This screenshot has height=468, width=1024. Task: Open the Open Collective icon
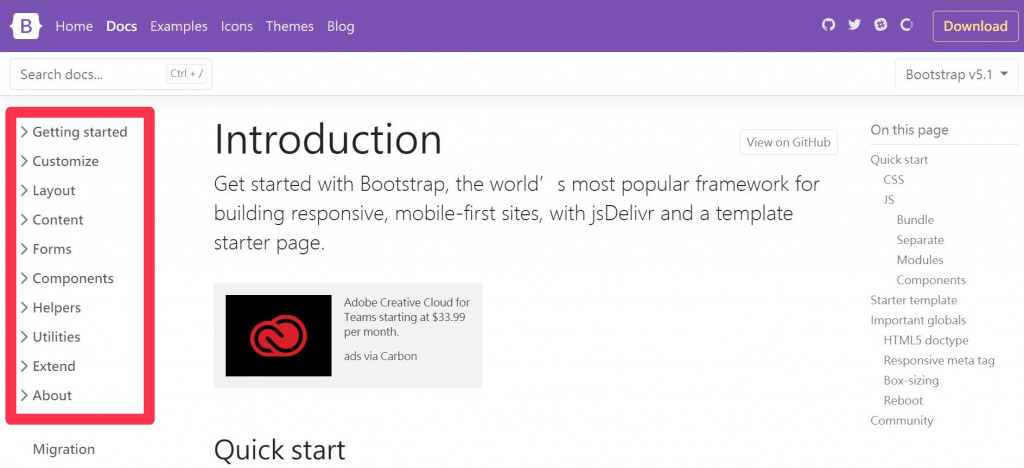pyautogui.click(x=906, y=25)
